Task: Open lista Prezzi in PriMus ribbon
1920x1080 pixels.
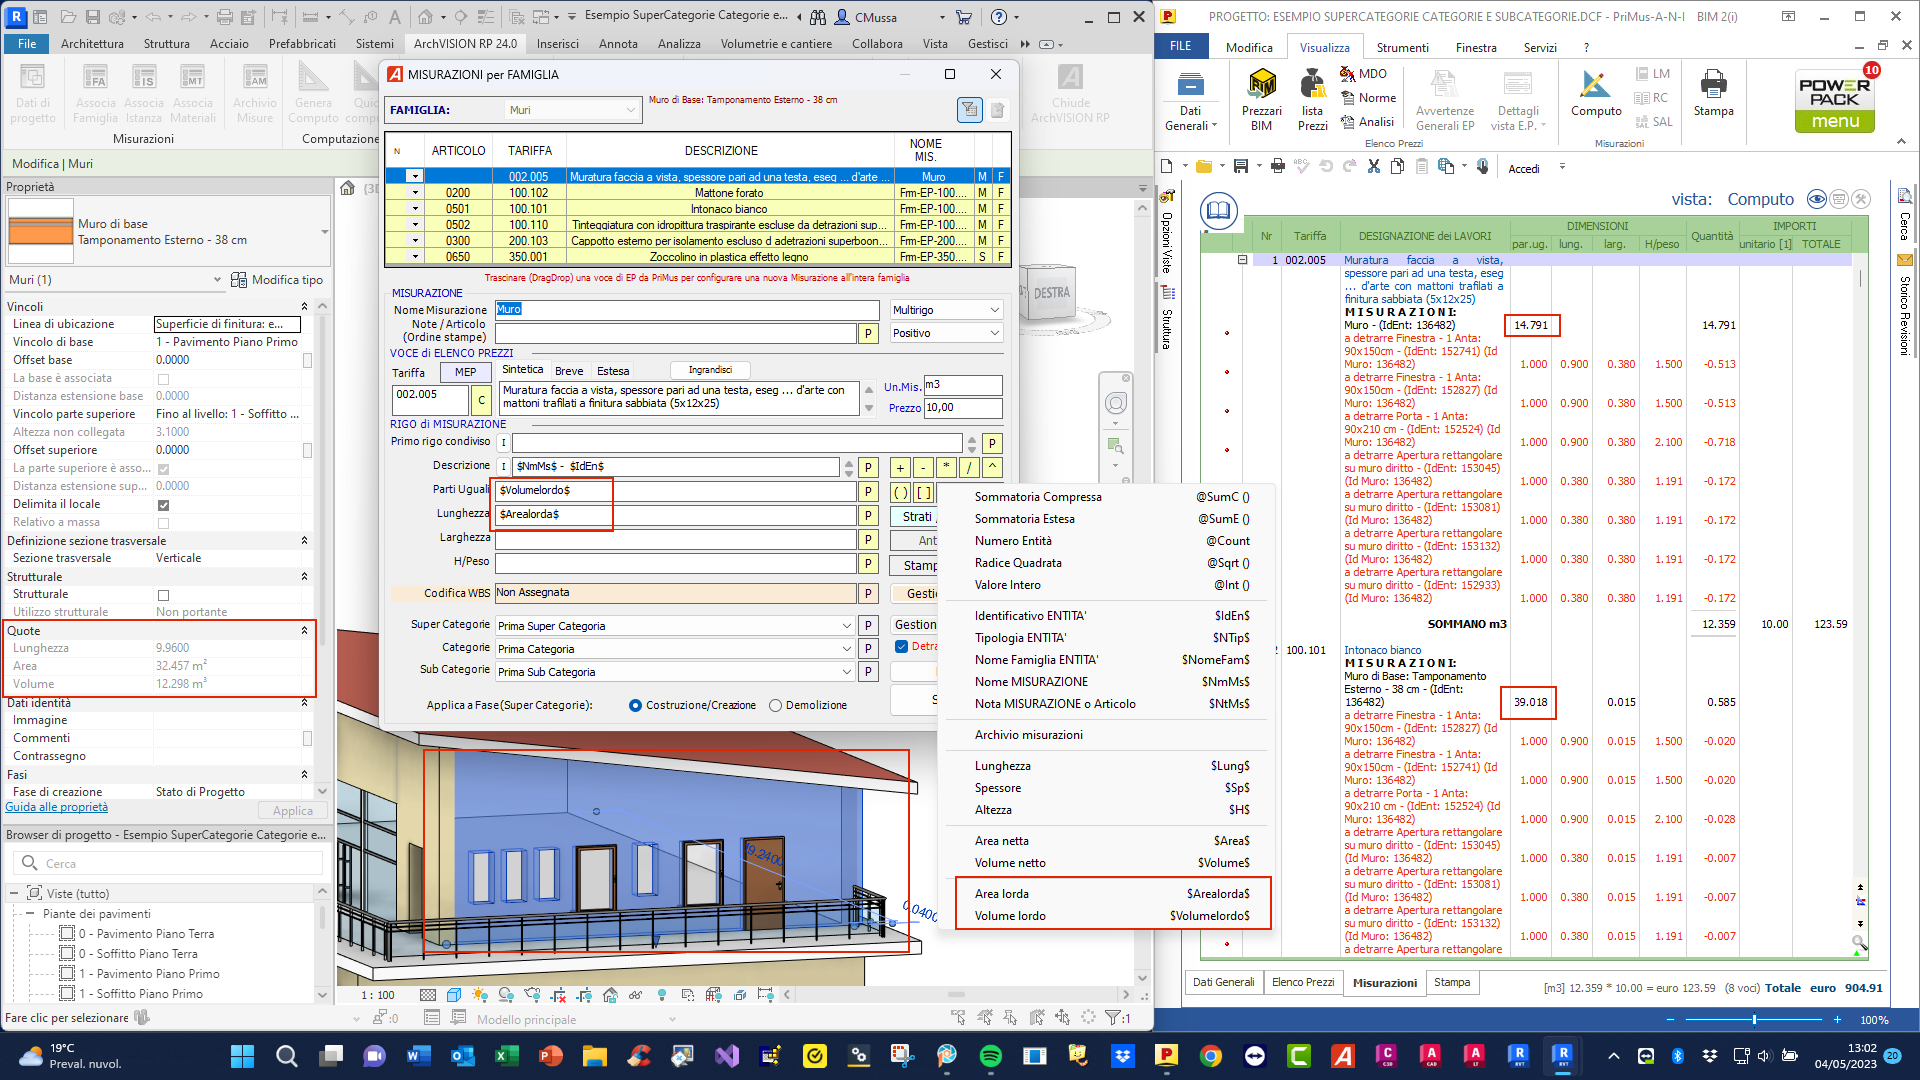Action: (x=1312, y=99)
